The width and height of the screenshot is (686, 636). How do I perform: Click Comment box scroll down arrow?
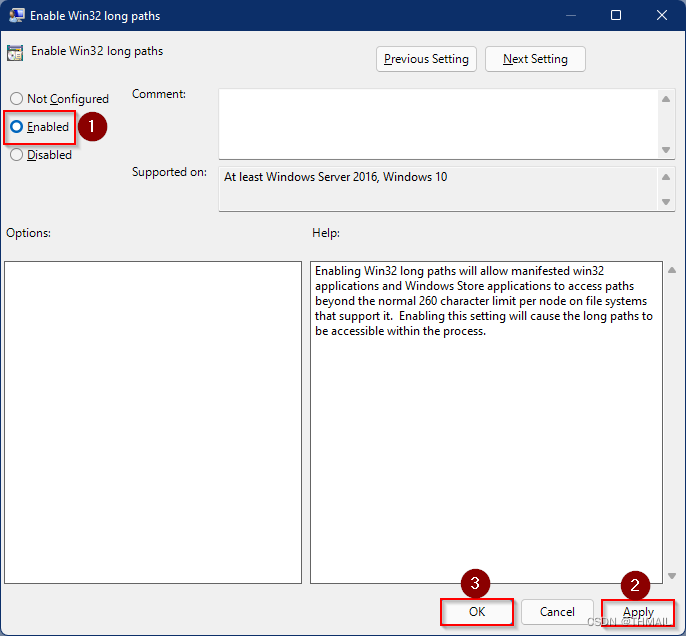[666, 150]
